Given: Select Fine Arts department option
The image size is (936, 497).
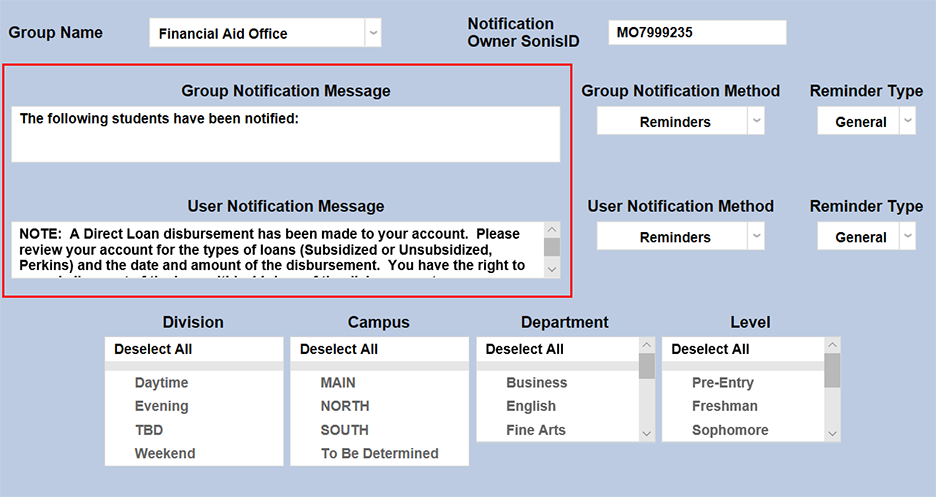Looking at the screenshot, I should [535, 430].
